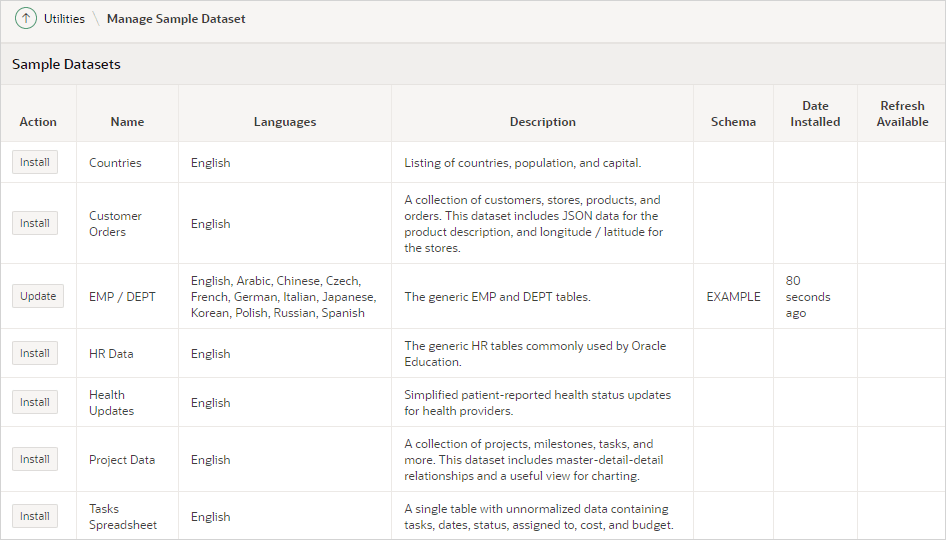Install the Countries dataset
The image size is (946, 540).
click(x=35, y=162)
